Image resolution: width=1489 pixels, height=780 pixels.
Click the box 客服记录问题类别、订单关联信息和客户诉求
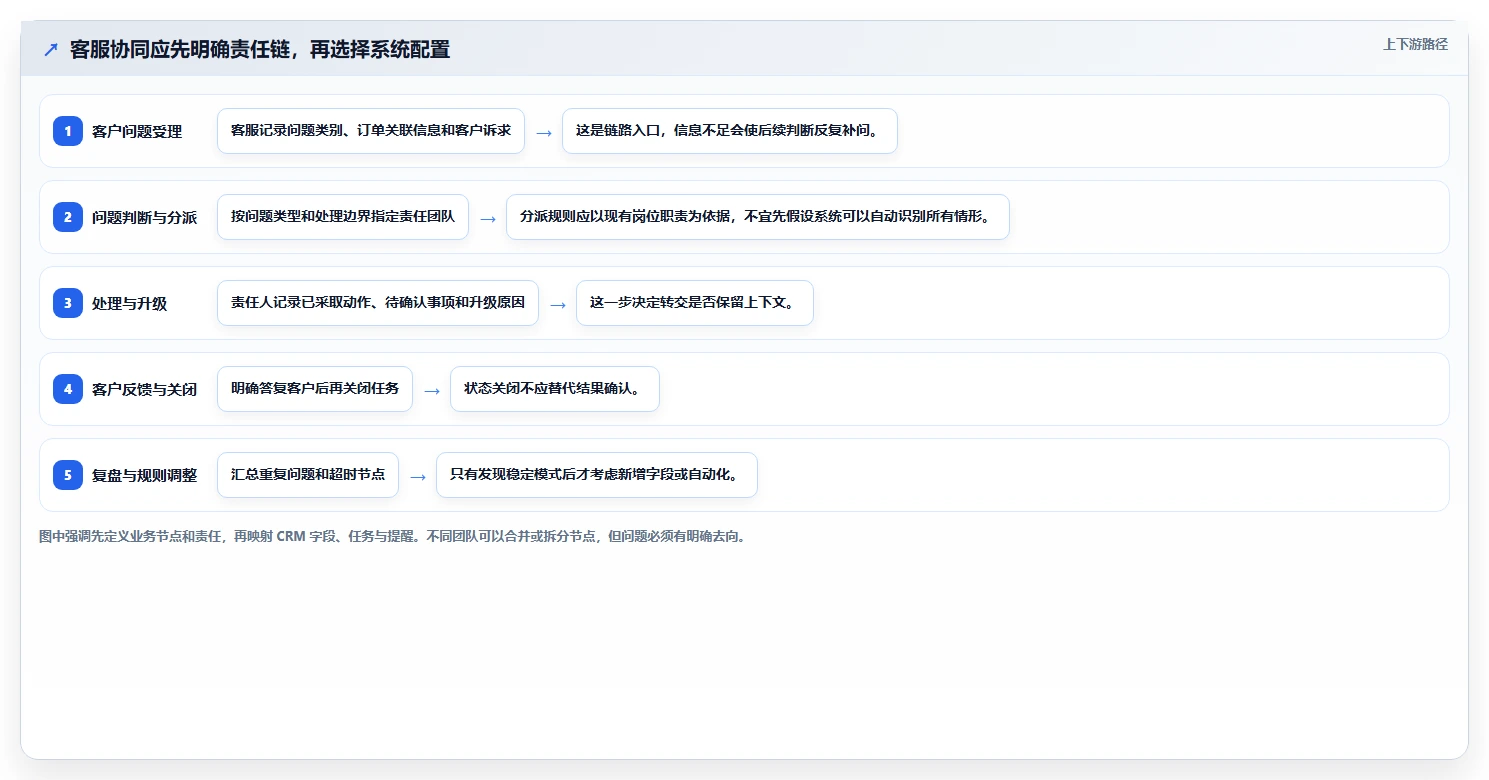[371, 131]
